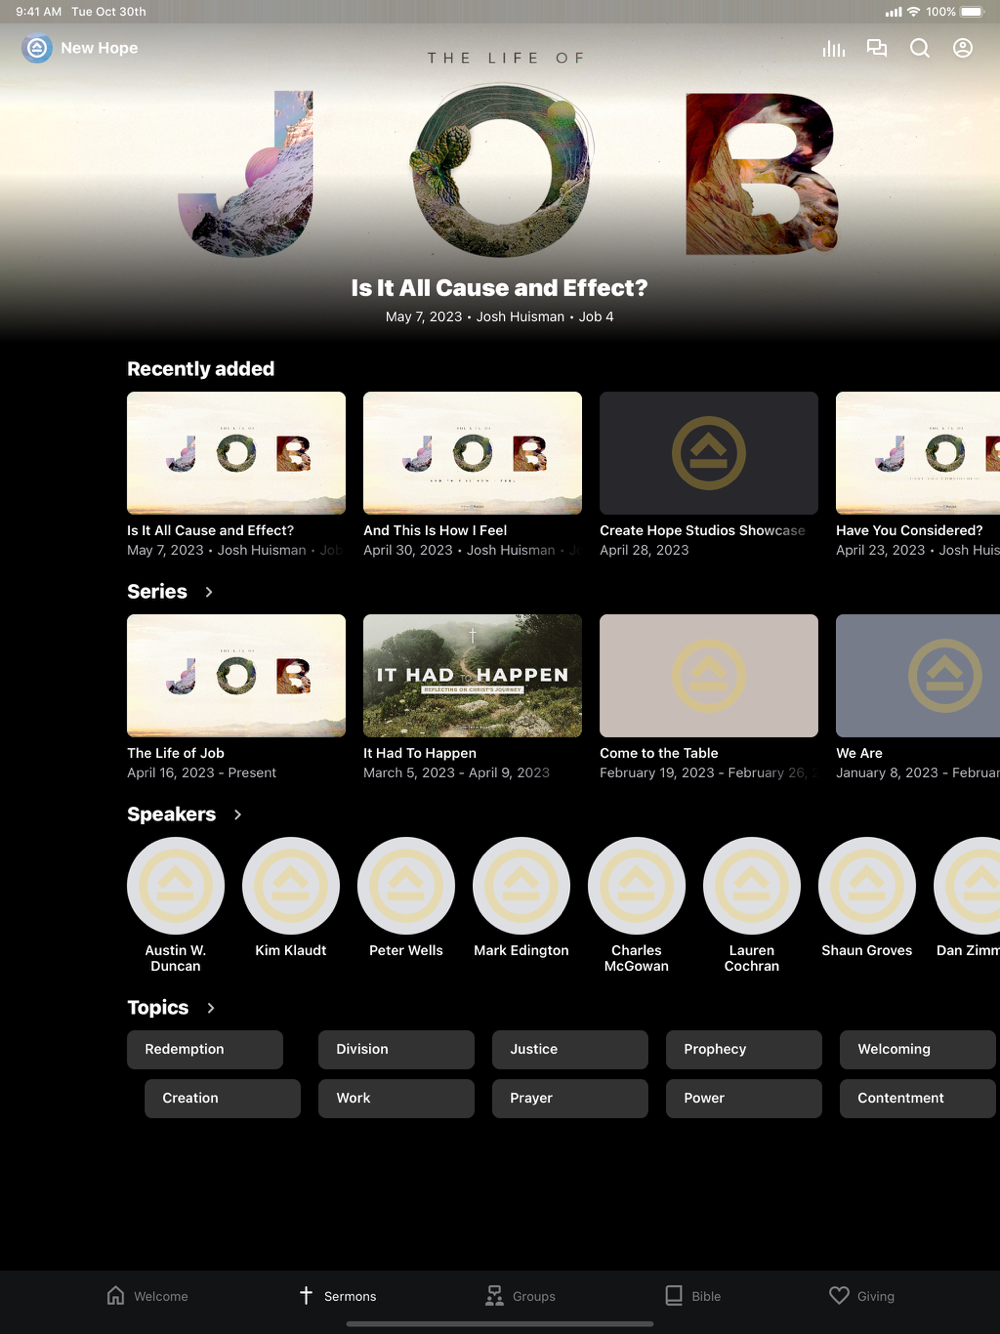The width and height of the screenshot is (1000, 1334).
Task: Choose the Prayer topic
Action: click(x=570, y=1098)
